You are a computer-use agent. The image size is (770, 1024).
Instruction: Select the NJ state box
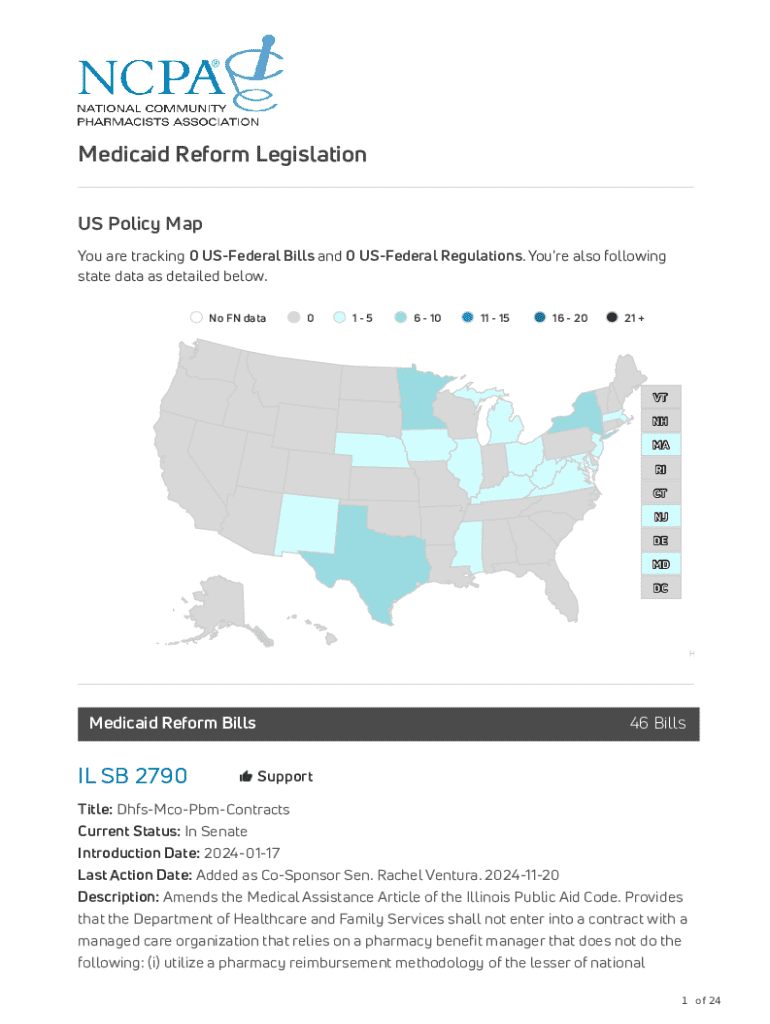coord(661,517)
